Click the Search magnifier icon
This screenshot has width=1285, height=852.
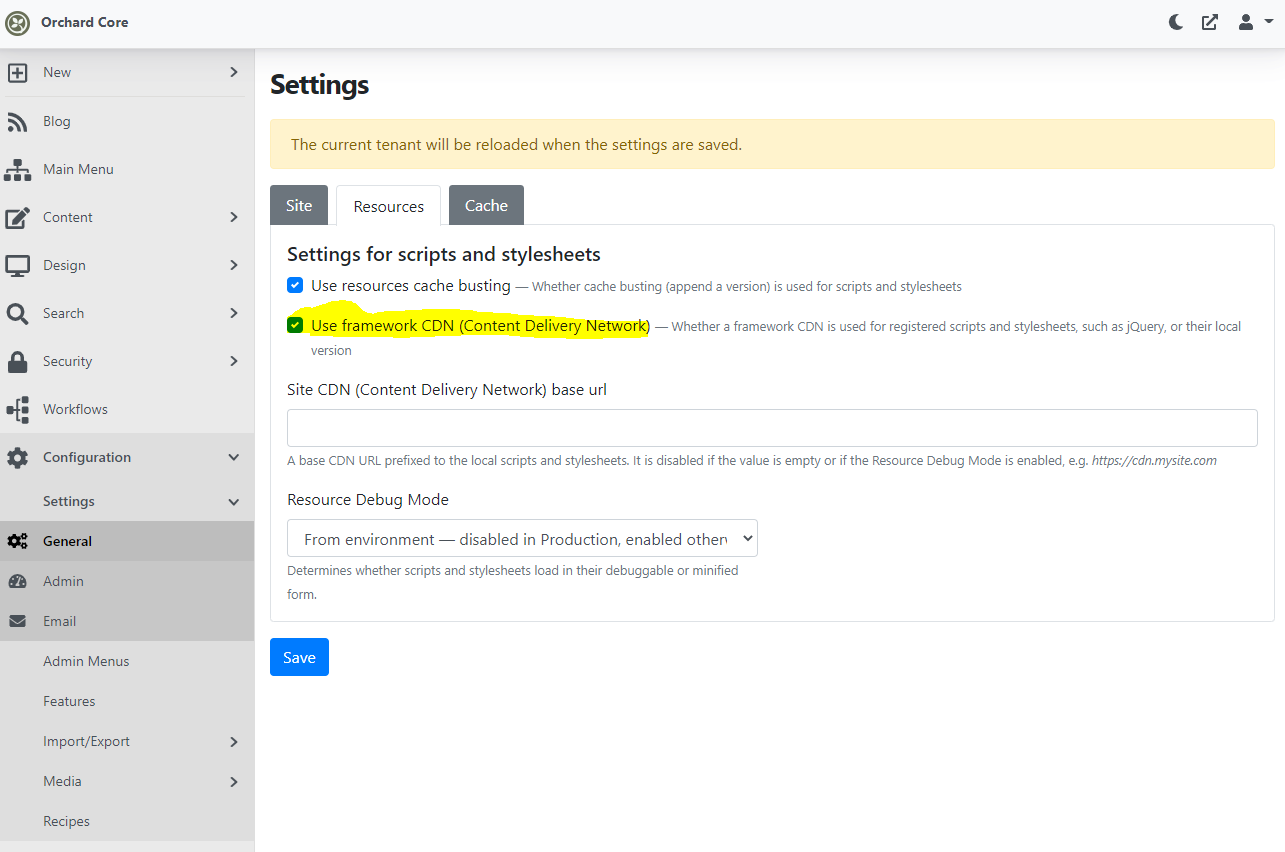coord(18,314)
